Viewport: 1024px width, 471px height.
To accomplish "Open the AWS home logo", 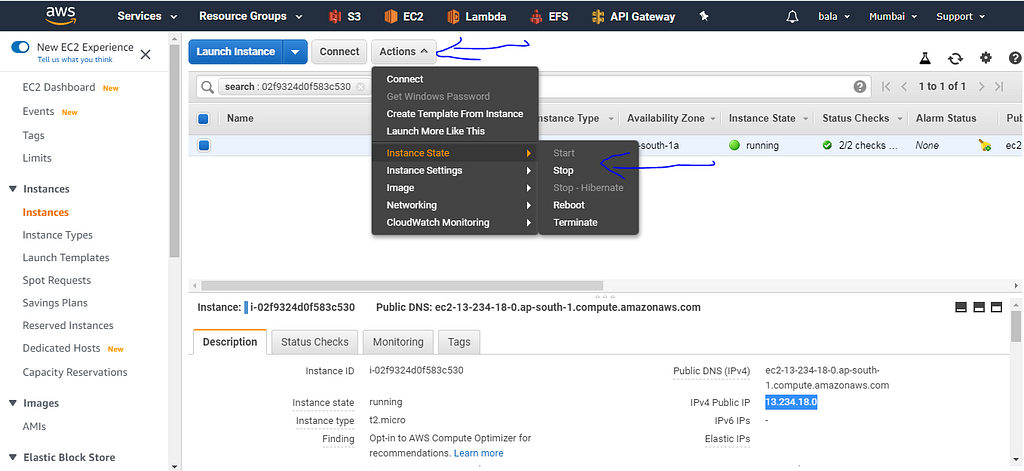I will tap(62, 15).
